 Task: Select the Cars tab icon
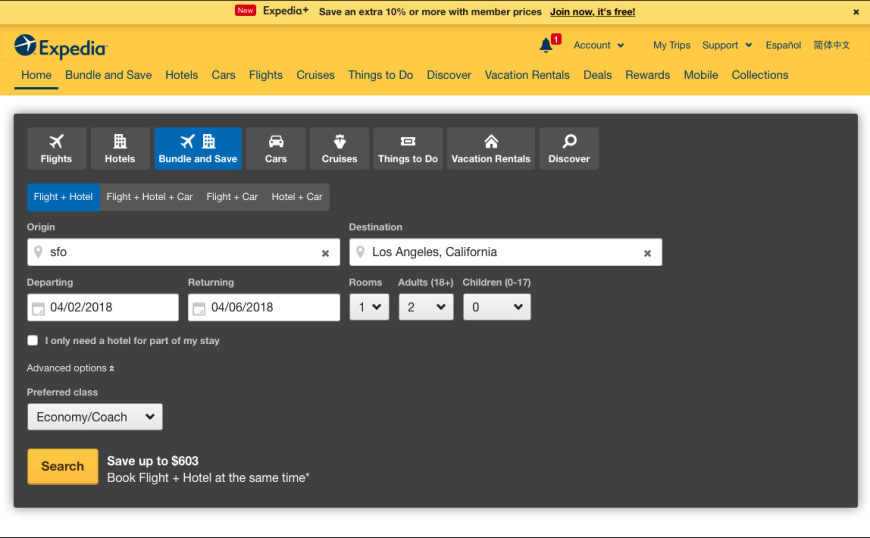pos(276,148)
